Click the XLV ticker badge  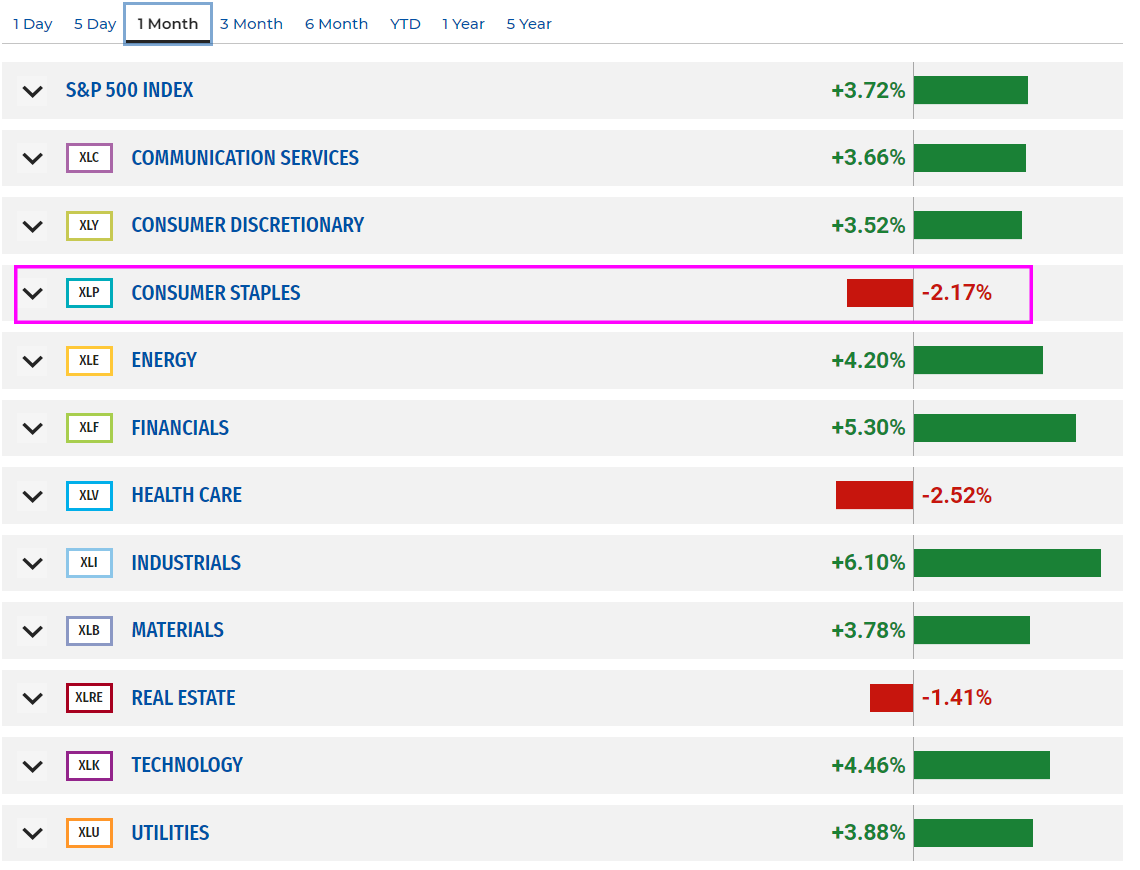[x=89, y=496]
